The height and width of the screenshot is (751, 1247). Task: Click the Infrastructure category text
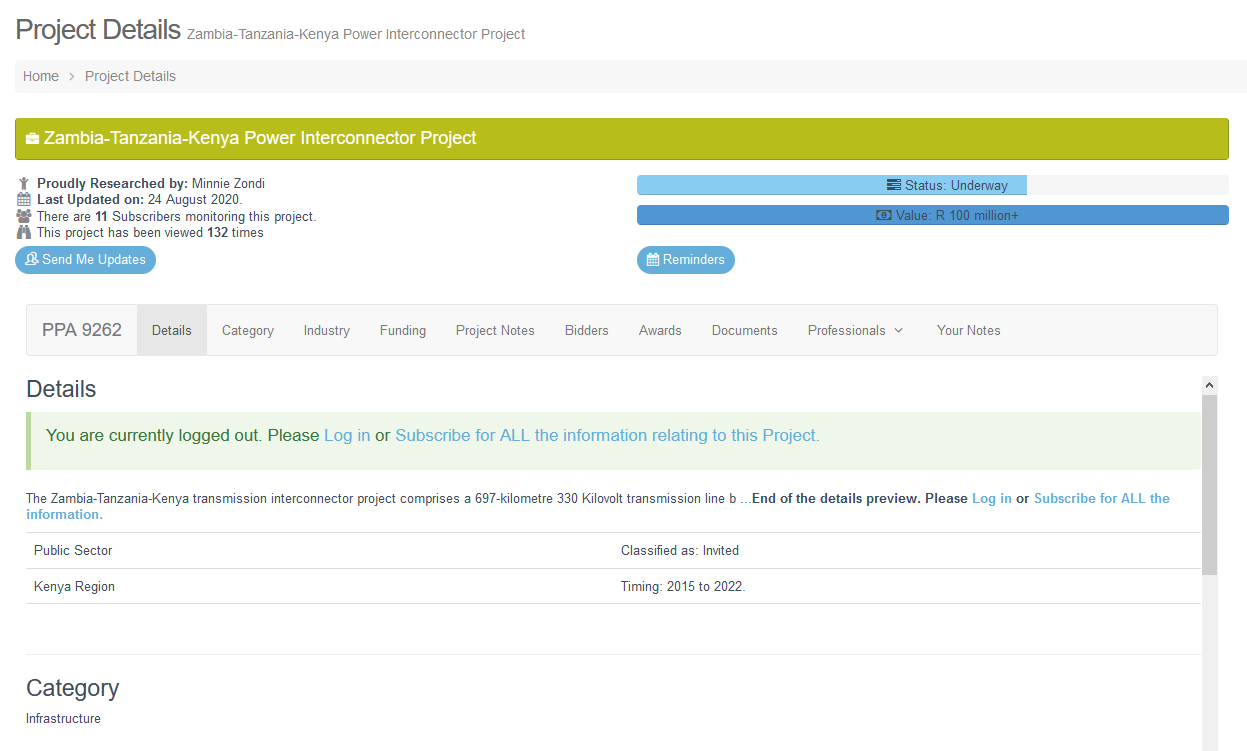(x=63, y=719)
